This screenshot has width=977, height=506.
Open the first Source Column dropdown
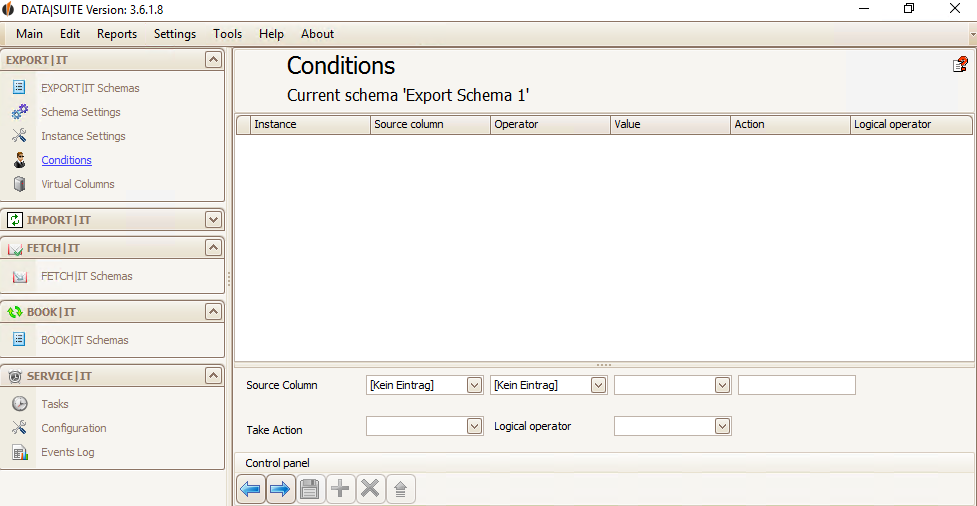475,385
